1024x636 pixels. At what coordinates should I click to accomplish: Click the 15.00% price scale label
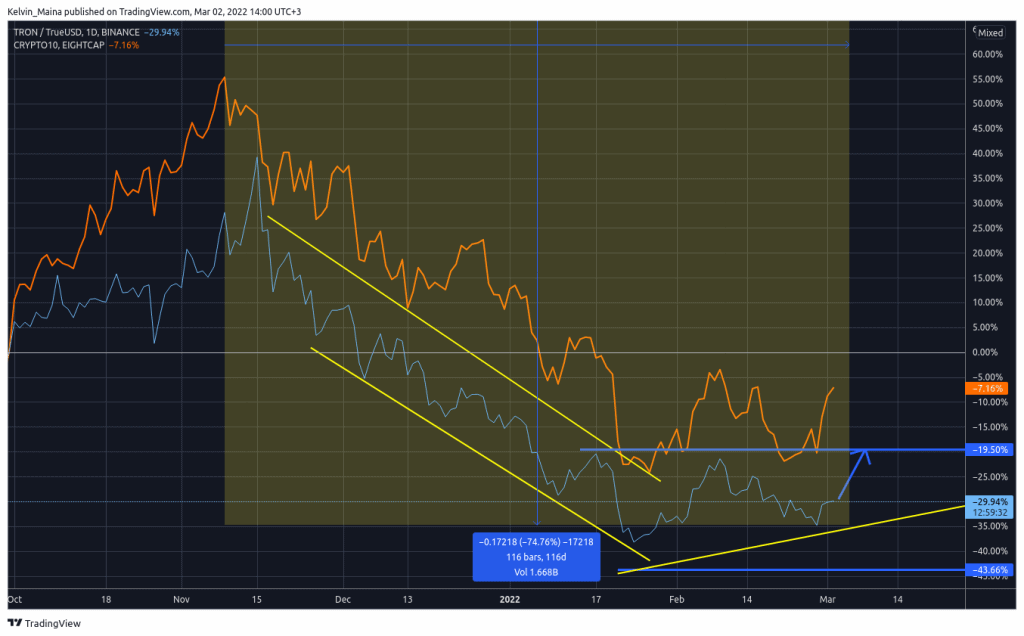click(x=987, y=278)
